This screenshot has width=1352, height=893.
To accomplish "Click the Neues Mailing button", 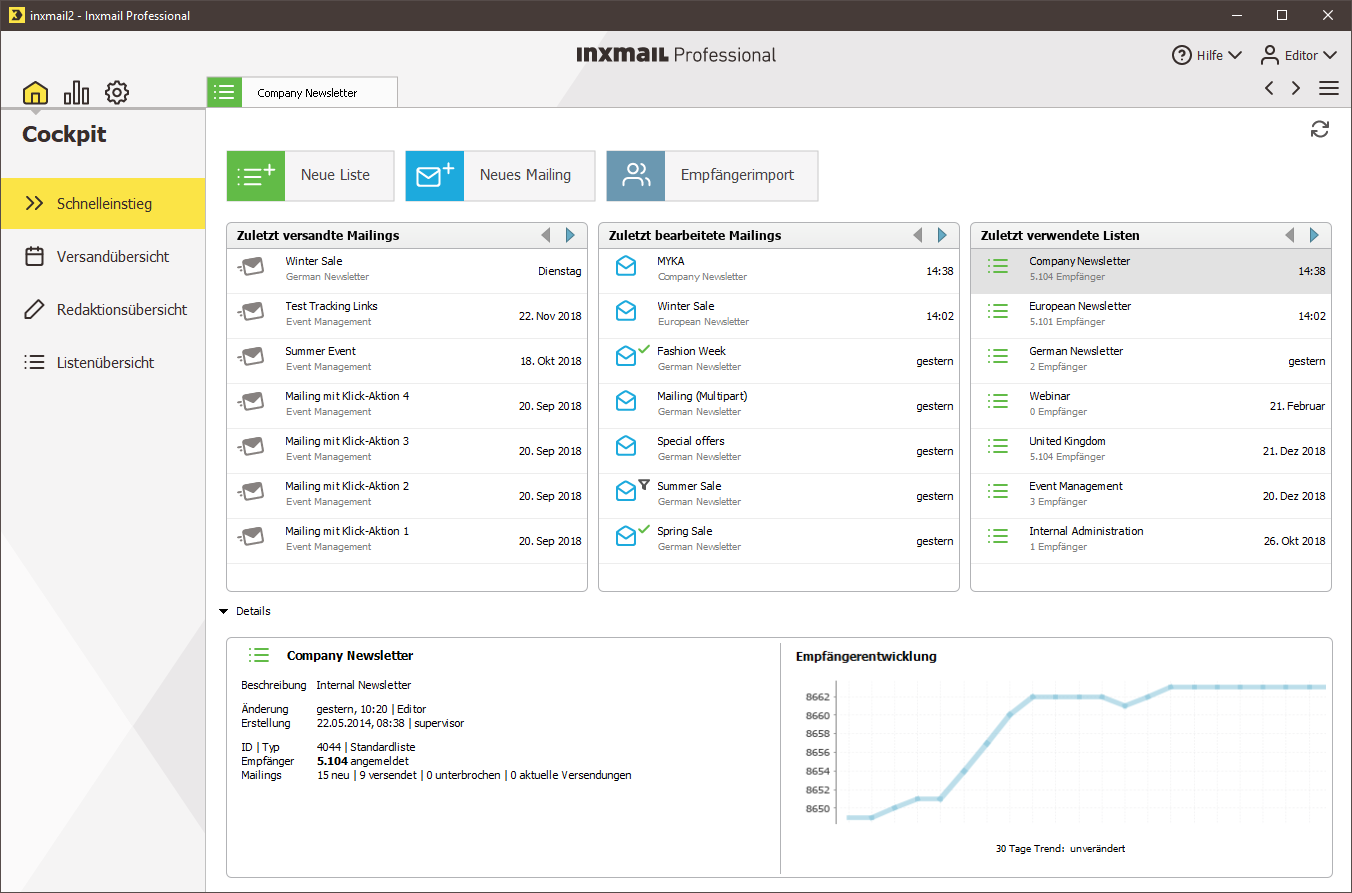I will click(x=500, y=175).
